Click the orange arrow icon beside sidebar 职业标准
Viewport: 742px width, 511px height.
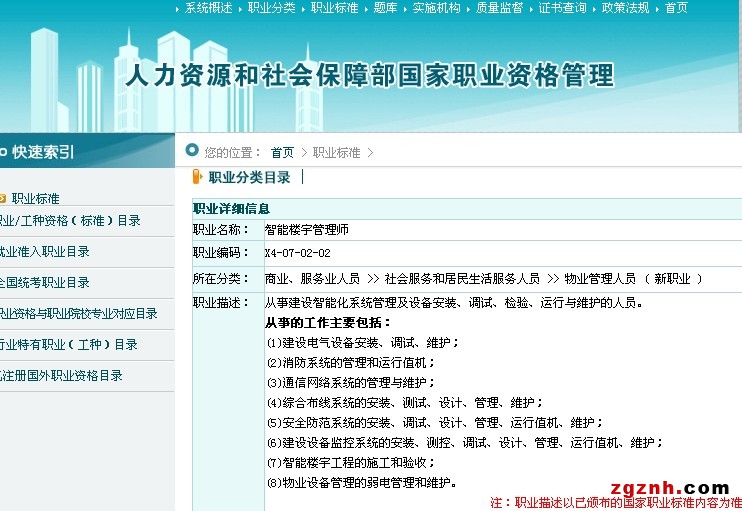point(3,199)
